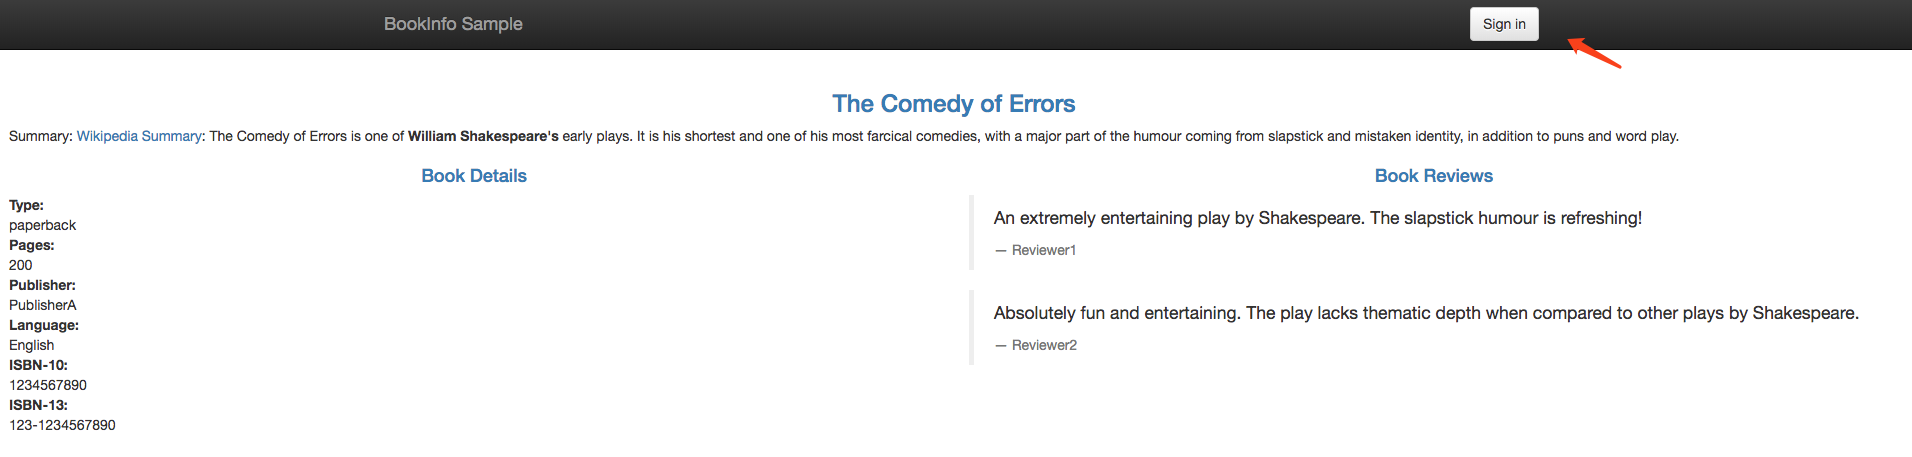Screen dimensions: 1912x457
Task: Click the ISBN-10 value 1234567890
Action: 48,385
